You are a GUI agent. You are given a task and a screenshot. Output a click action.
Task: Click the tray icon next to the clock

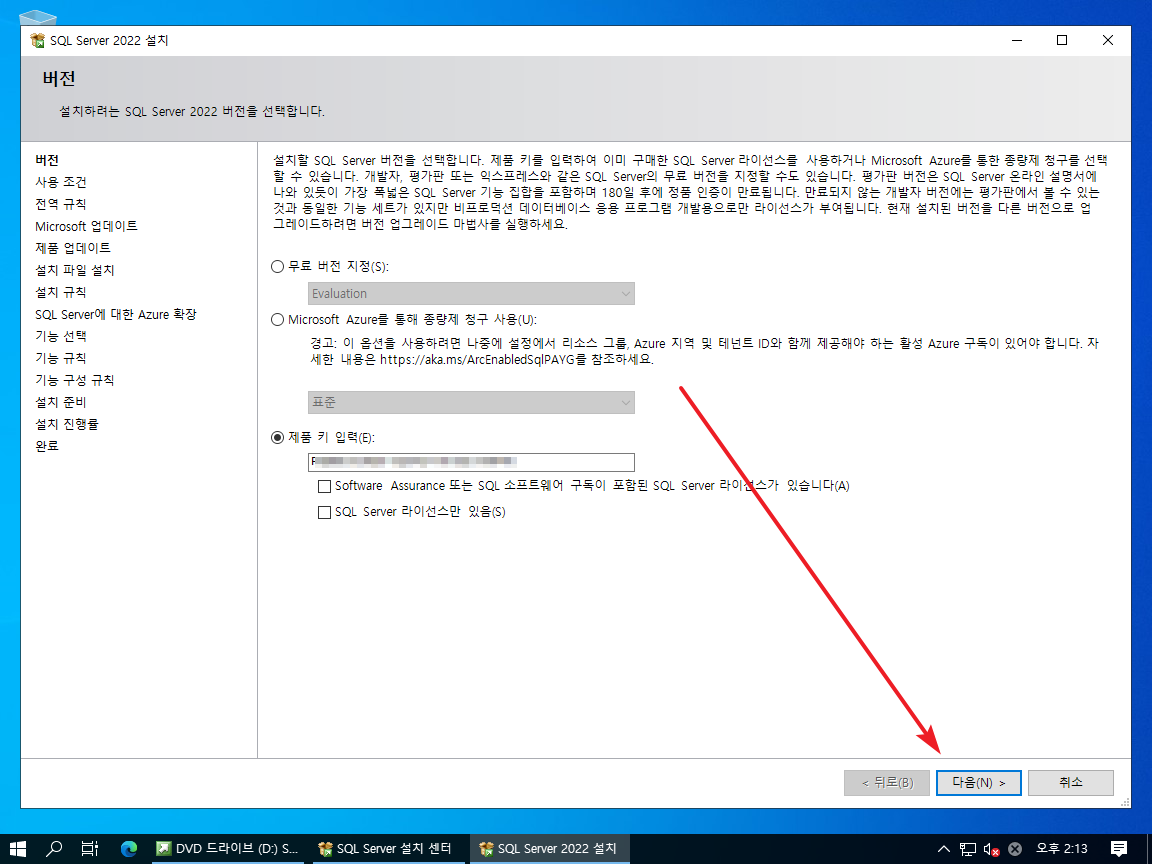1015,849
